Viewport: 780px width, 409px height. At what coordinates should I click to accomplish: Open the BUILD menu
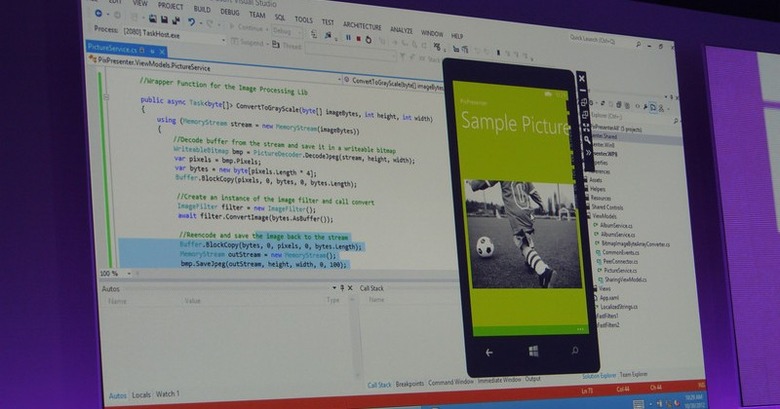(201, 9)
